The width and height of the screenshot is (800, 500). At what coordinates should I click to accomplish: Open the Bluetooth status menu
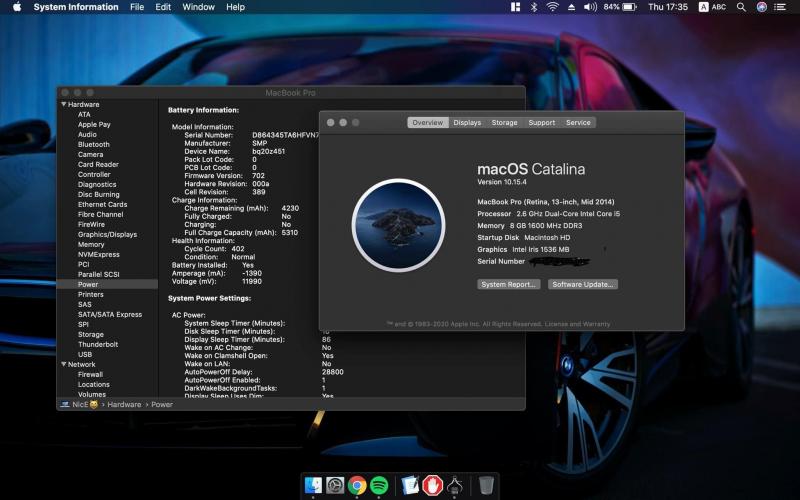tap(534, 7)
